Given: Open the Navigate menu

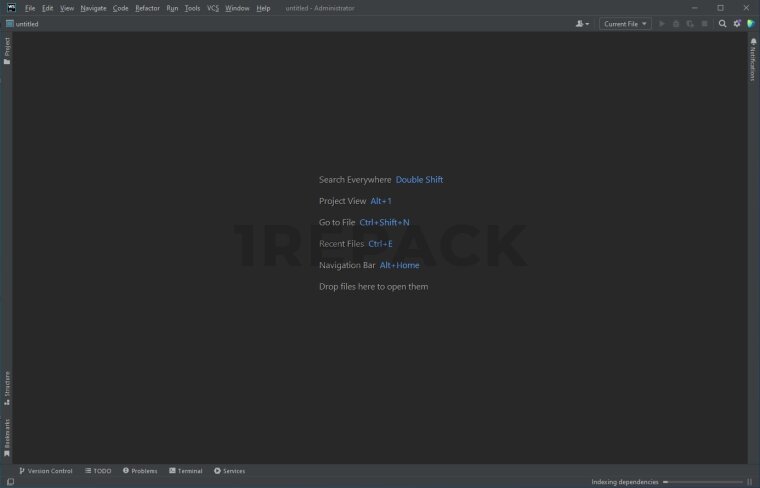Looking at the screenshot, I should pyautogui.click(x=93, y=8).
